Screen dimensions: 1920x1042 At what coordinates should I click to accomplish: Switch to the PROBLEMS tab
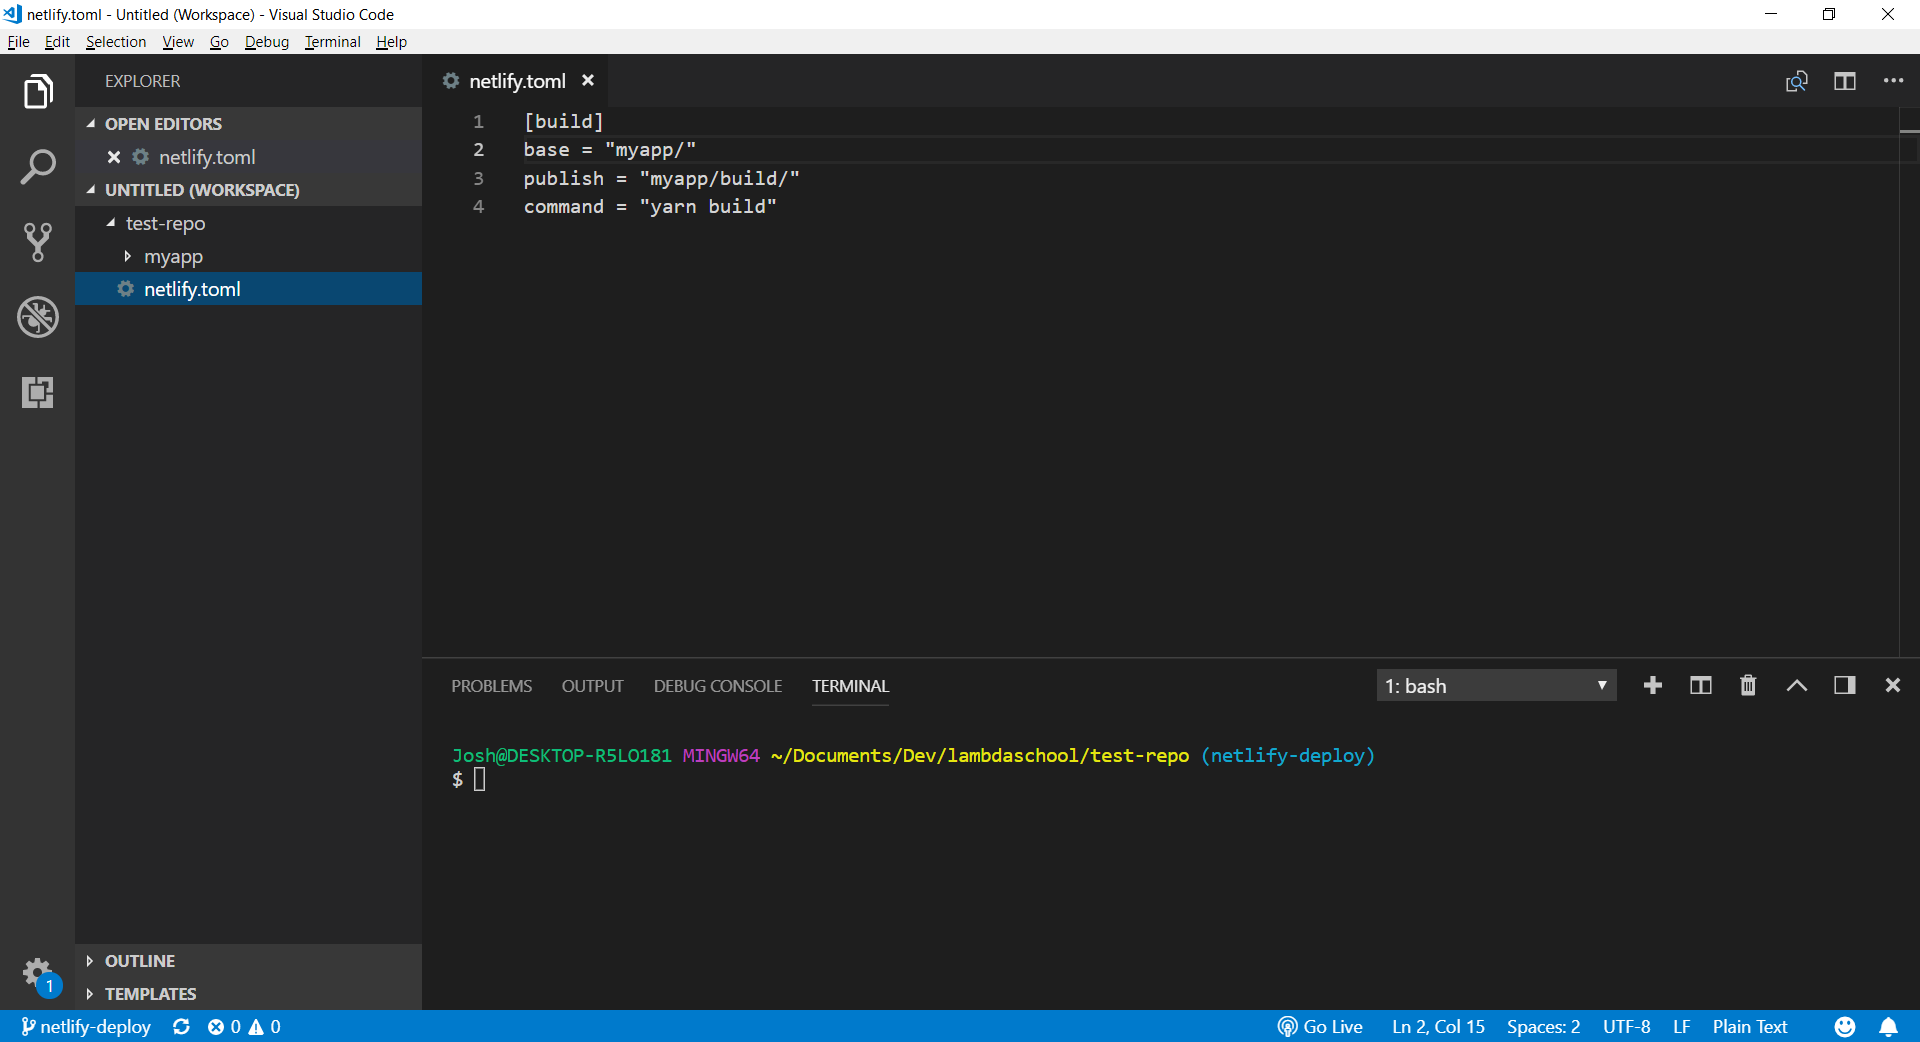click(491, 686)
